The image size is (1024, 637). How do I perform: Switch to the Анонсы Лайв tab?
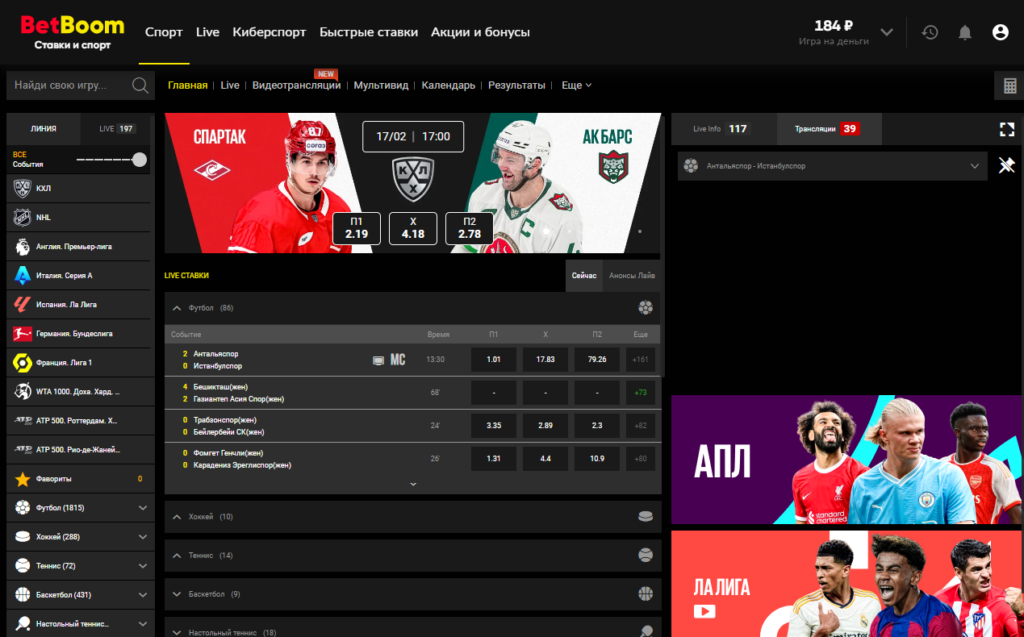click(632, 276)
